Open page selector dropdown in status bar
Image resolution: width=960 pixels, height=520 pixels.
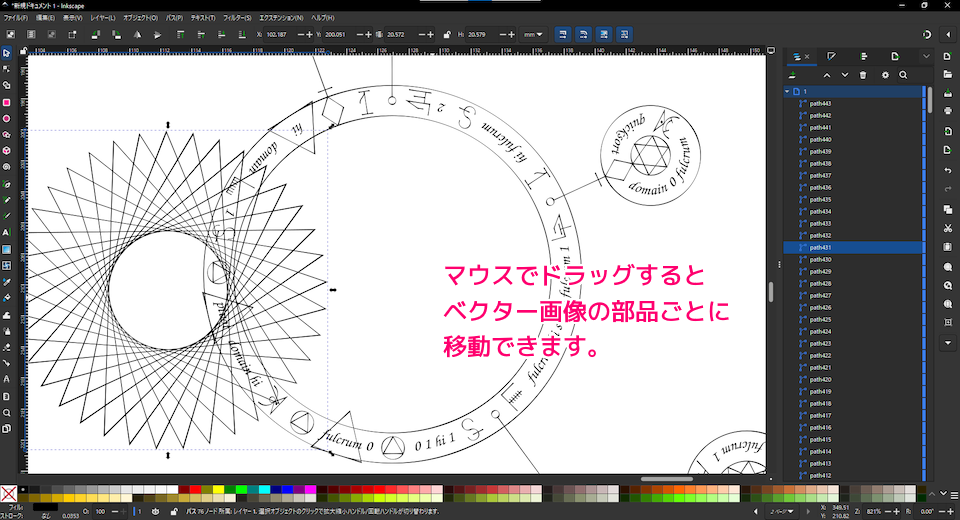781,511
